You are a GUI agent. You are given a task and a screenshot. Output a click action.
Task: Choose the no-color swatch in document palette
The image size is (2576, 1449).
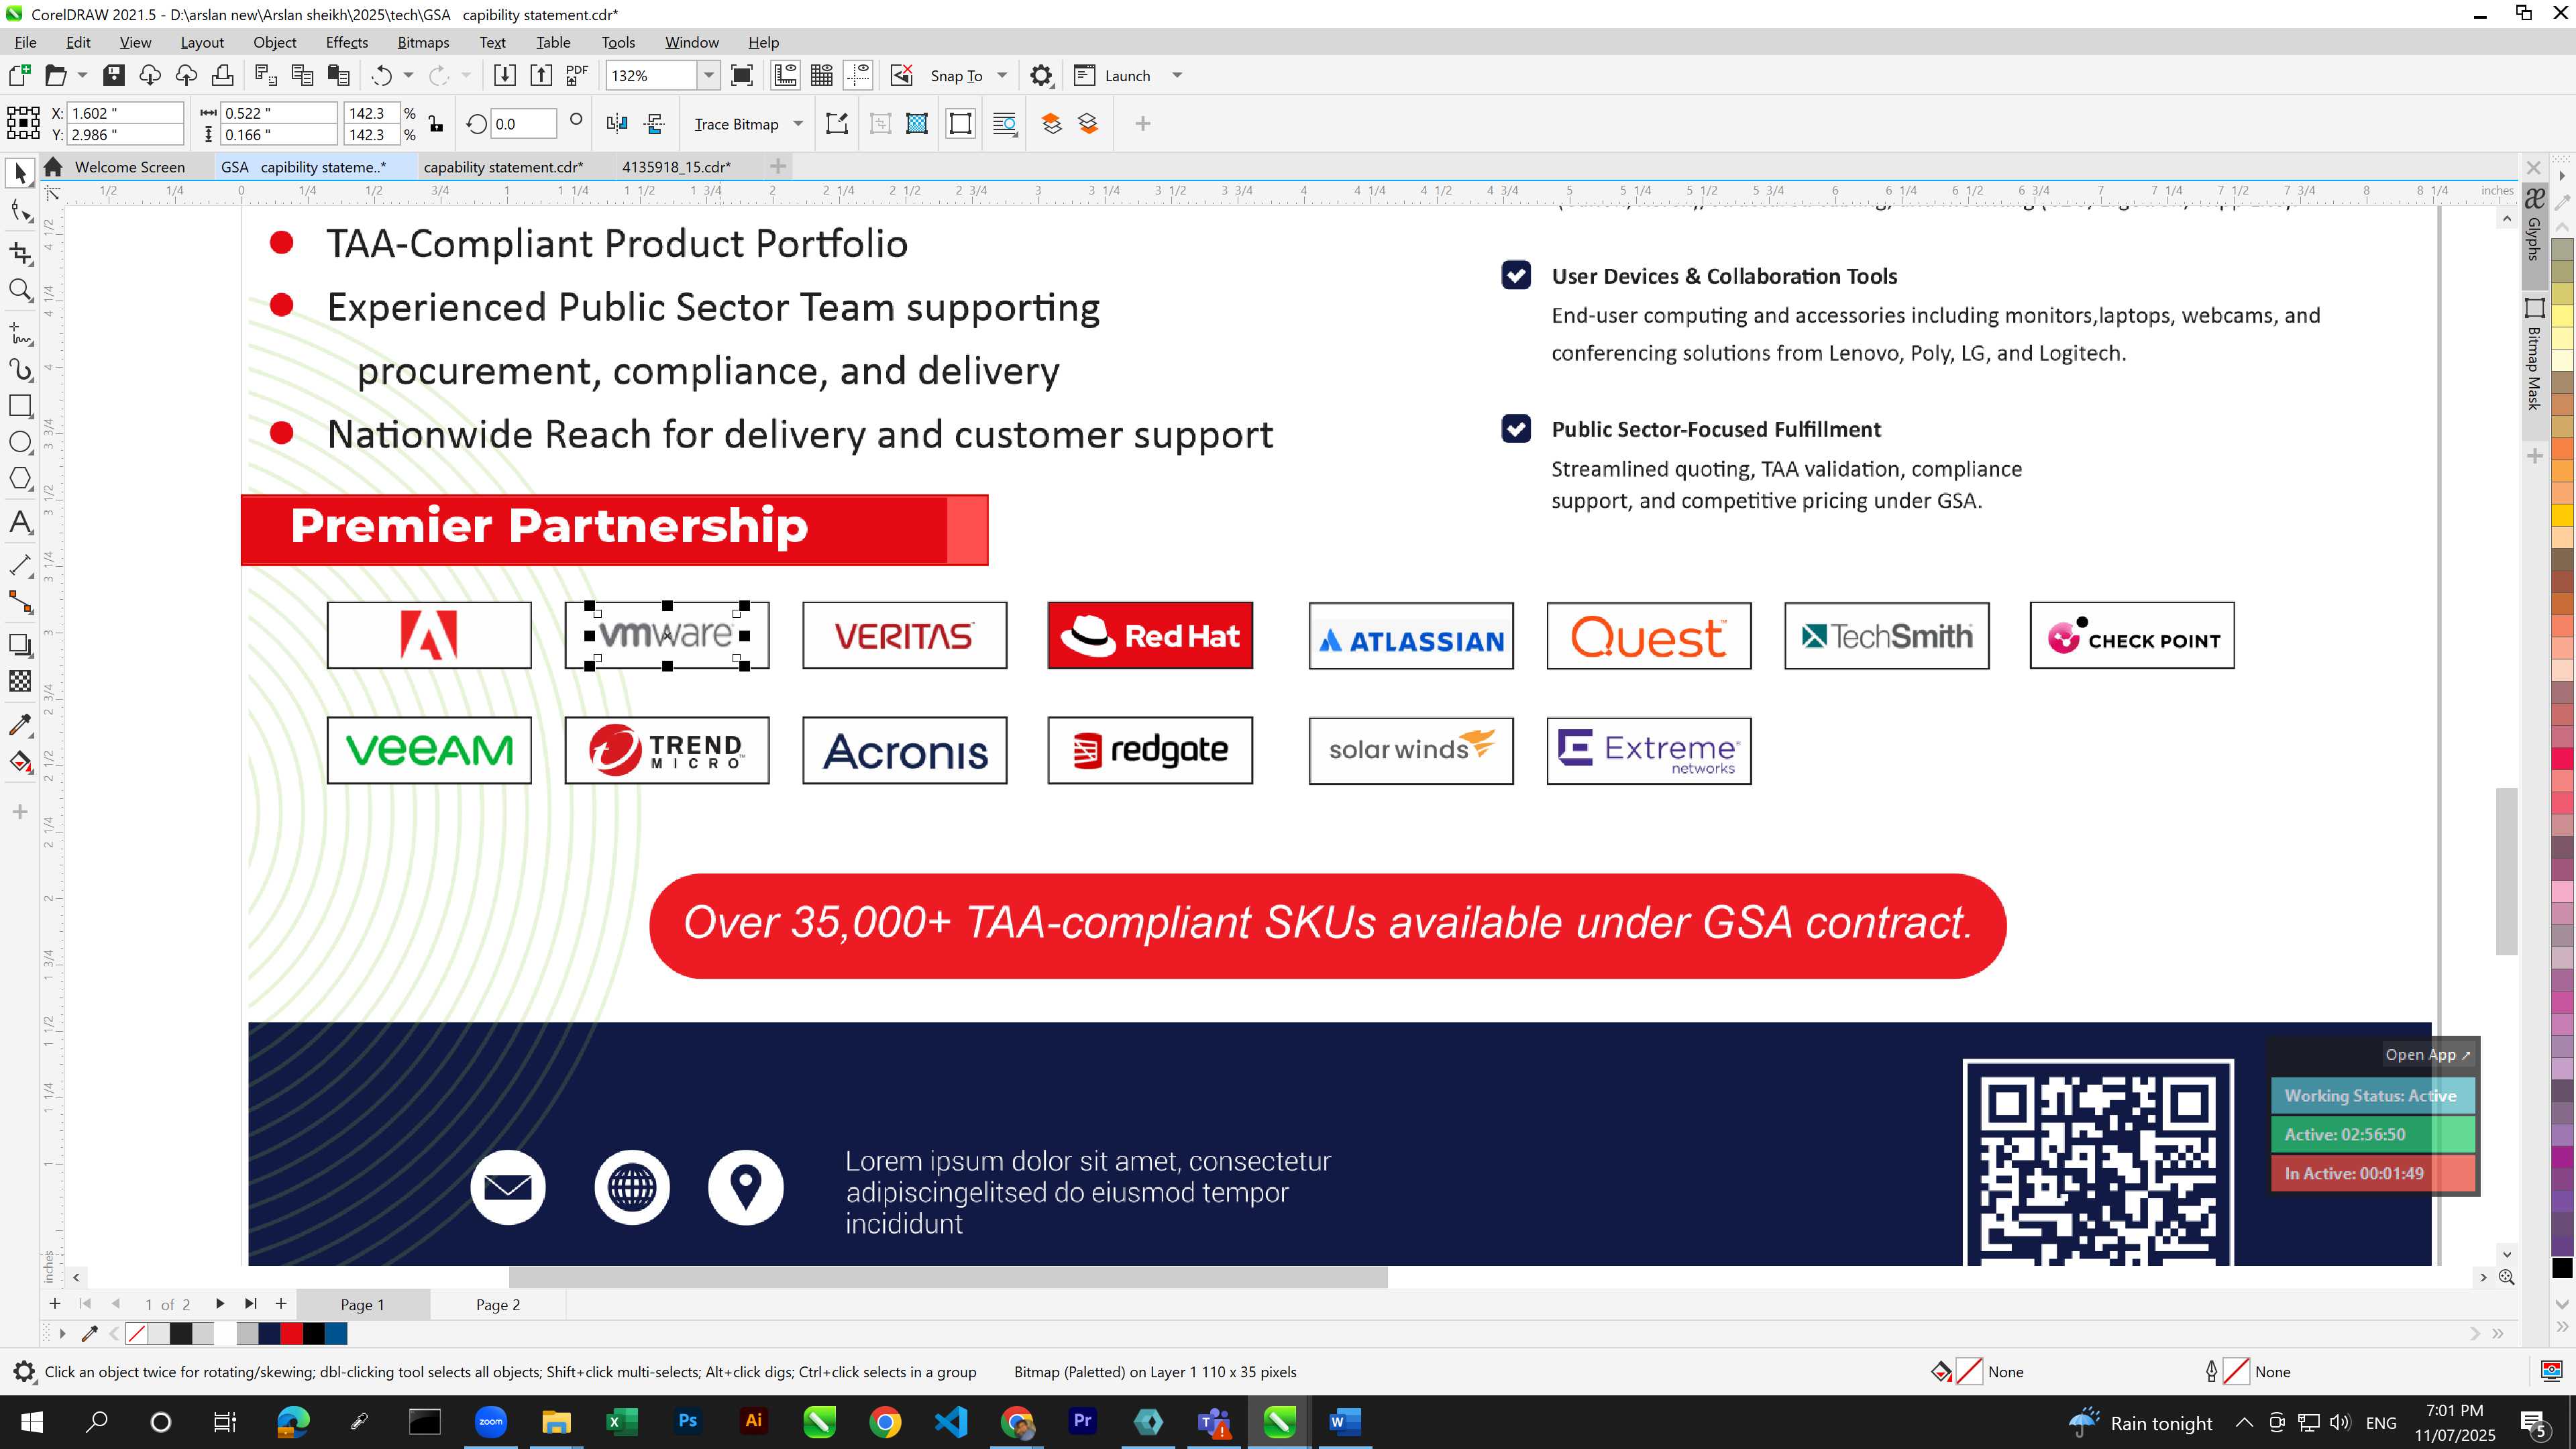coord(137,1333)
